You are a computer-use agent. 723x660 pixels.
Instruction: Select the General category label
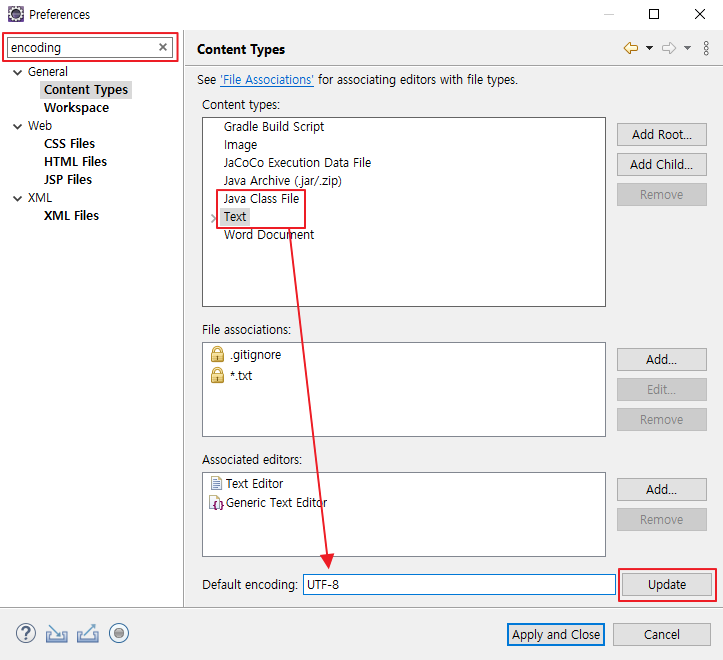[x=47, y=71]
